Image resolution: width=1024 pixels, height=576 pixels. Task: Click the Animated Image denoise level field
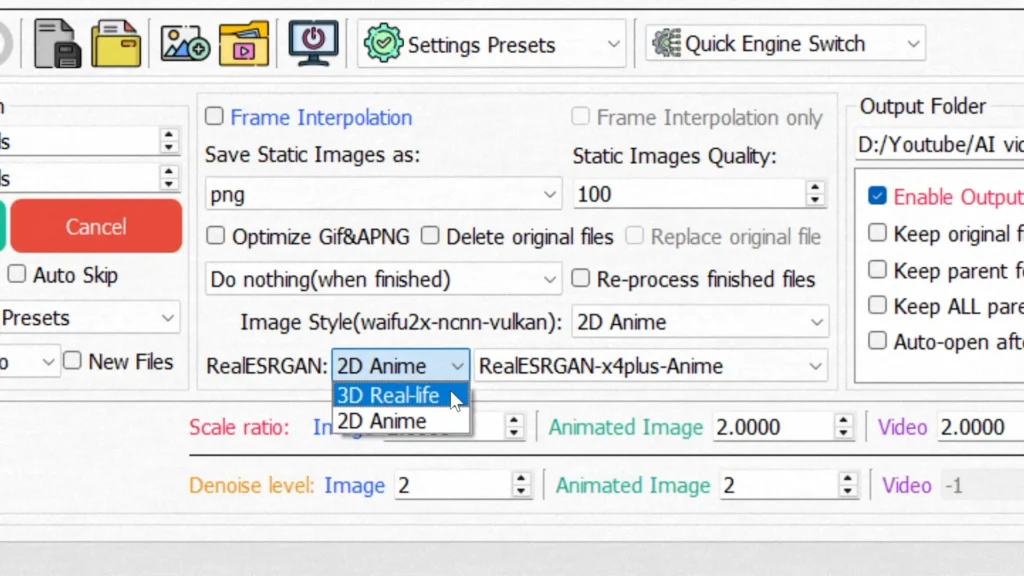tap(779, 485)
